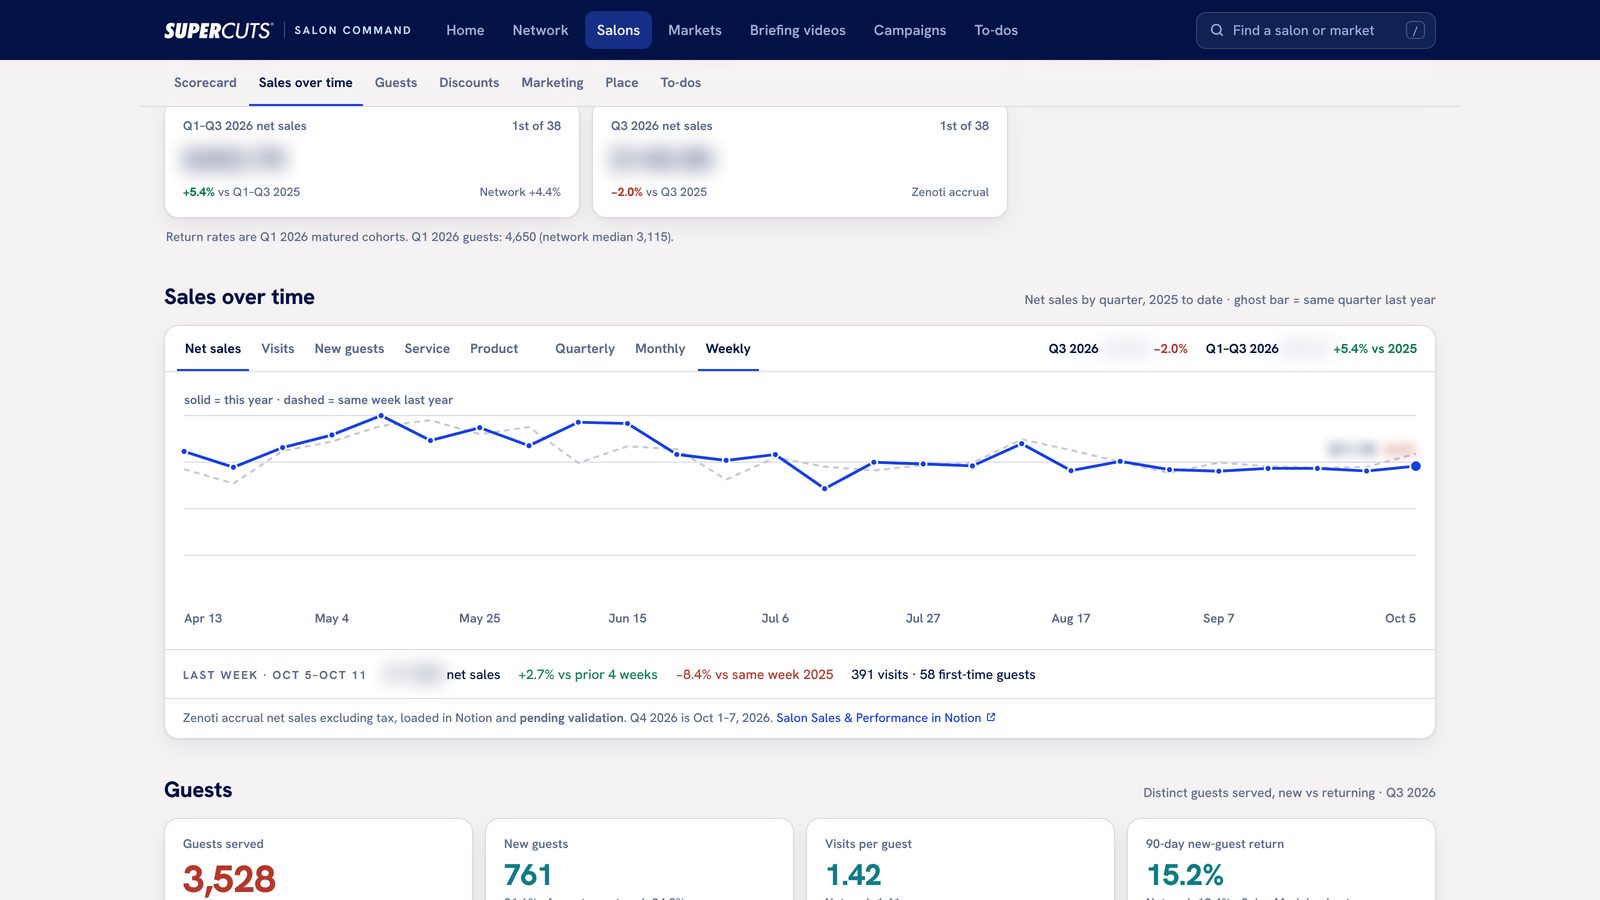The image size is (1600, 900).
Task: Open To-dos in the top navigation bar
Action: (x=996, y=30)
